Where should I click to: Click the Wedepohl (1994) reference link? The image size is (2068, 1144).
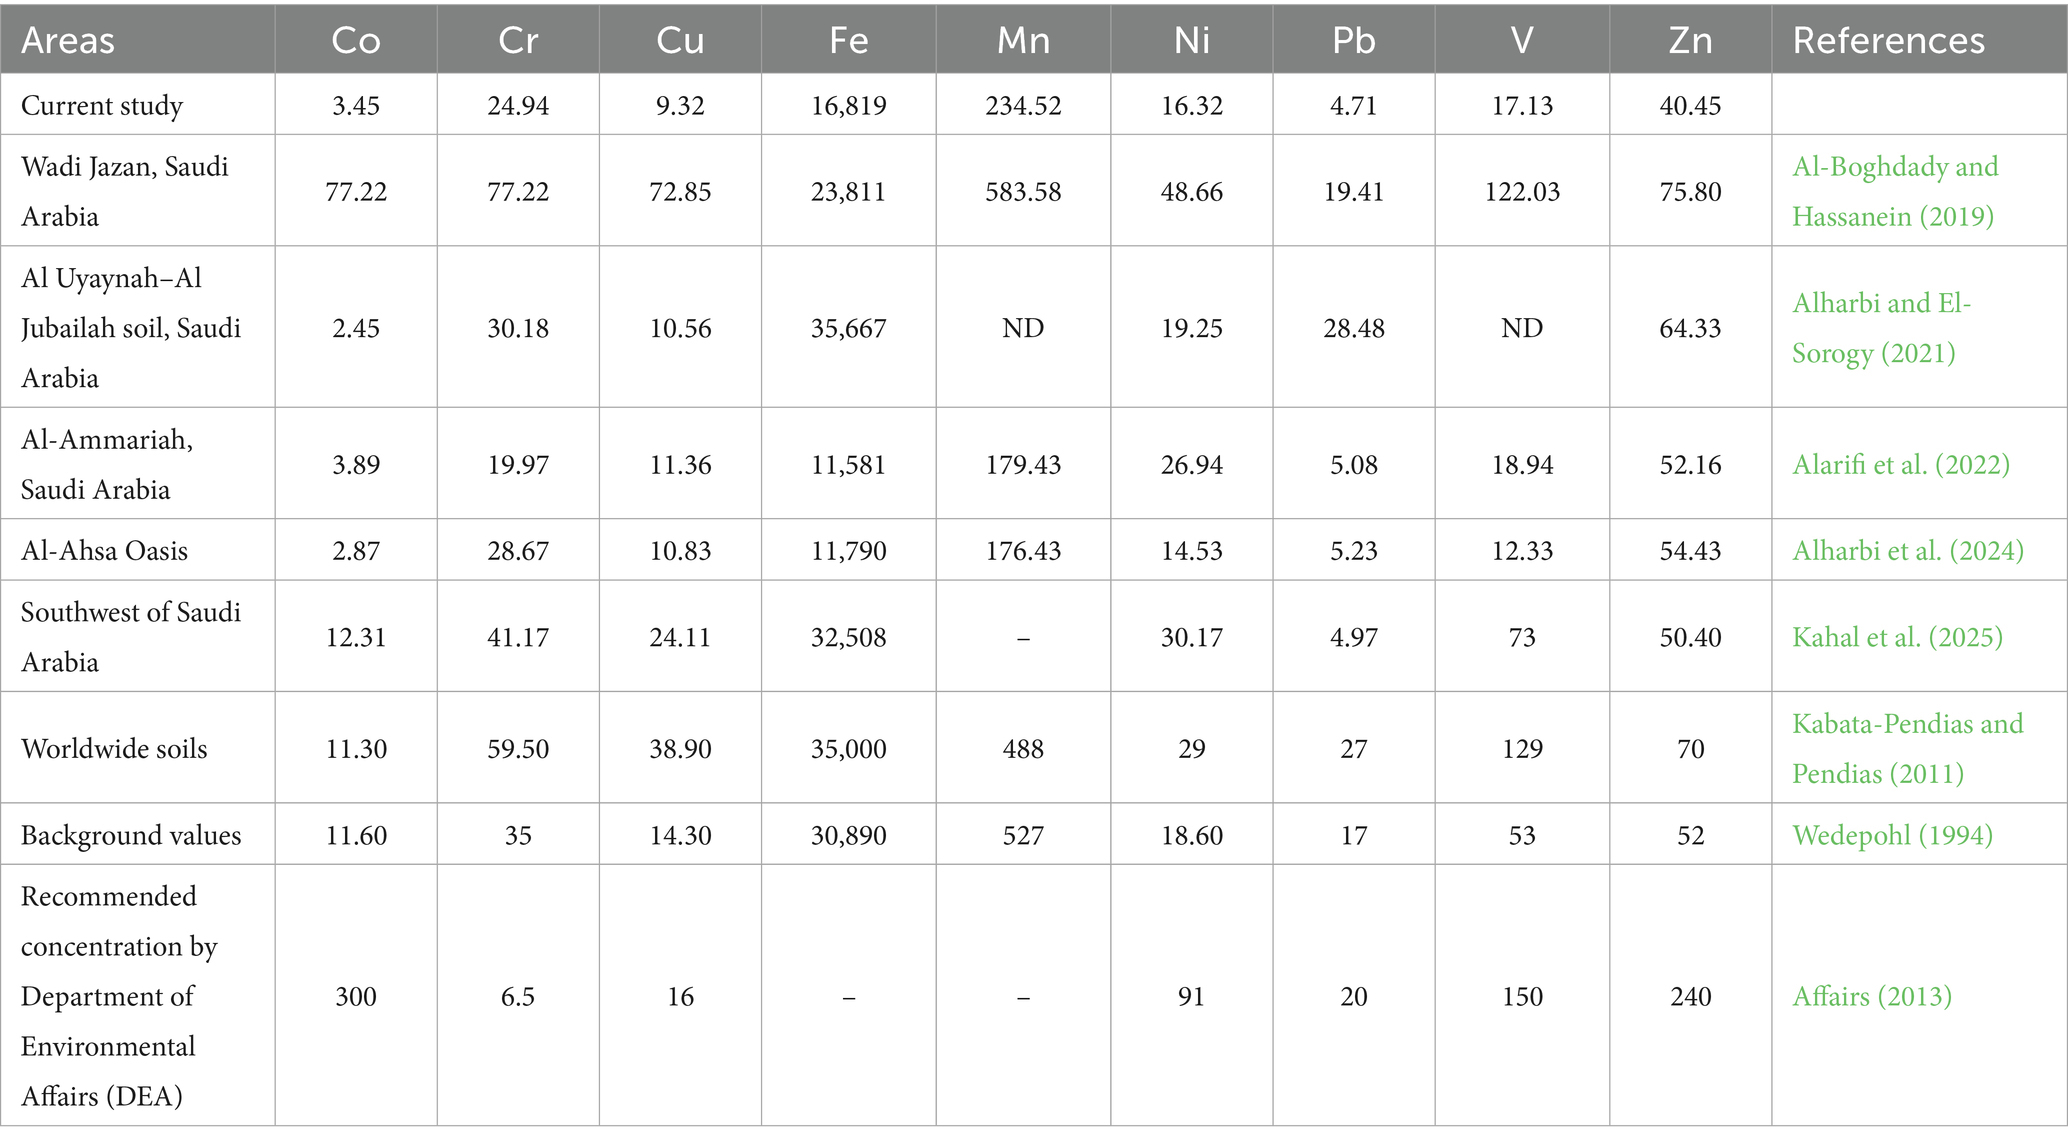coord(1892,836)
